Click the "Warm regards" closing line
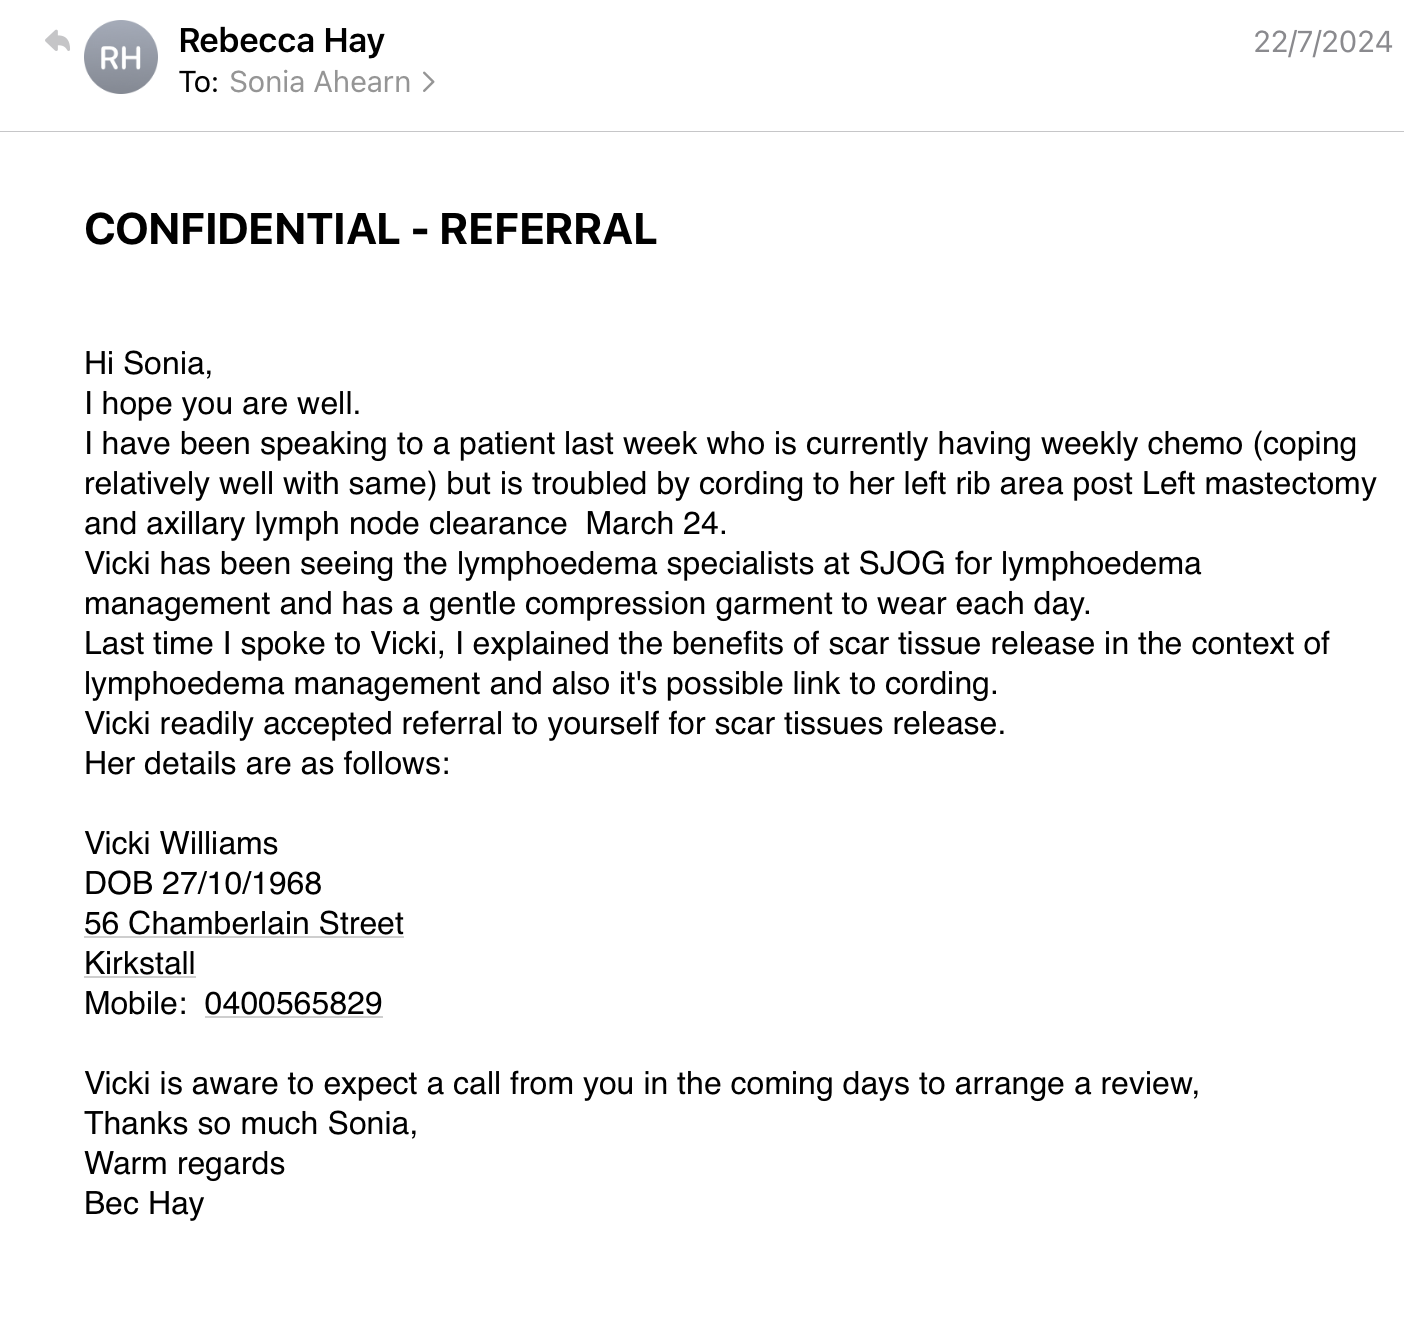This screenshot has width=1404, height=1320. [185, 1163]
